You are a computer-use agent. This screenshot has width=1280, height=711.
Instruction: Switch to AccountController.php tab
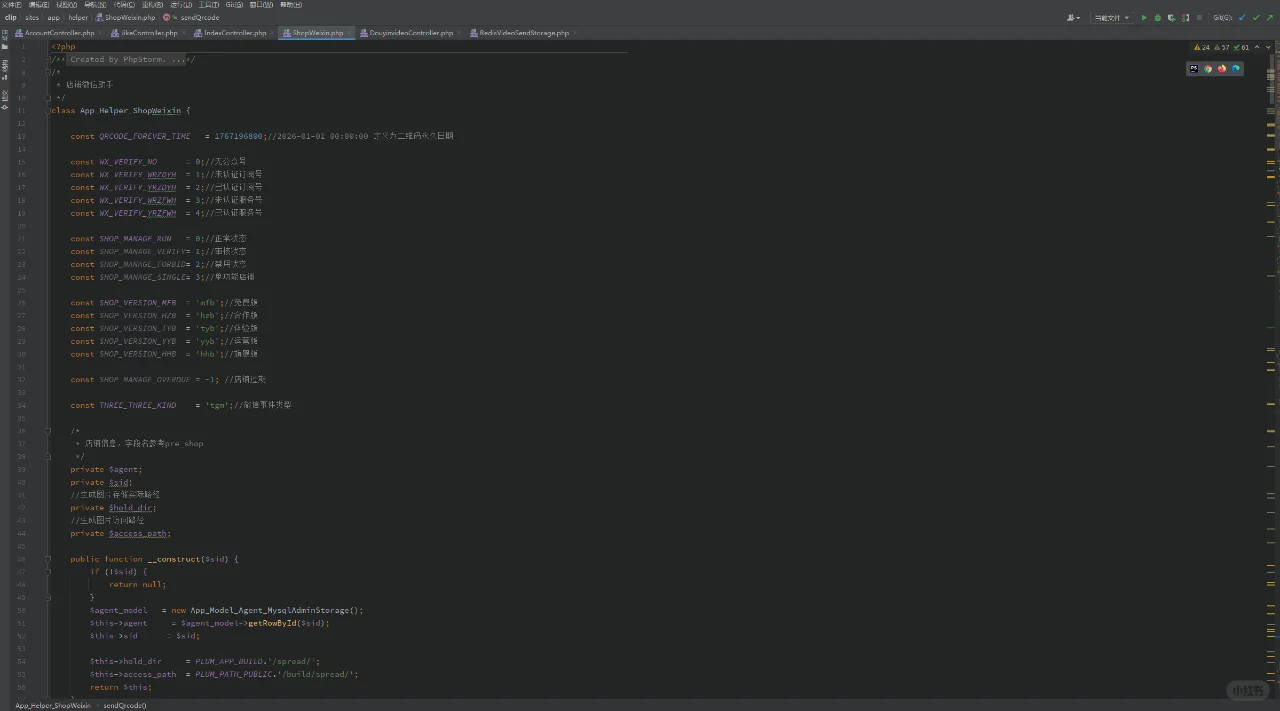pyautogui.click(x=60, y=33)
